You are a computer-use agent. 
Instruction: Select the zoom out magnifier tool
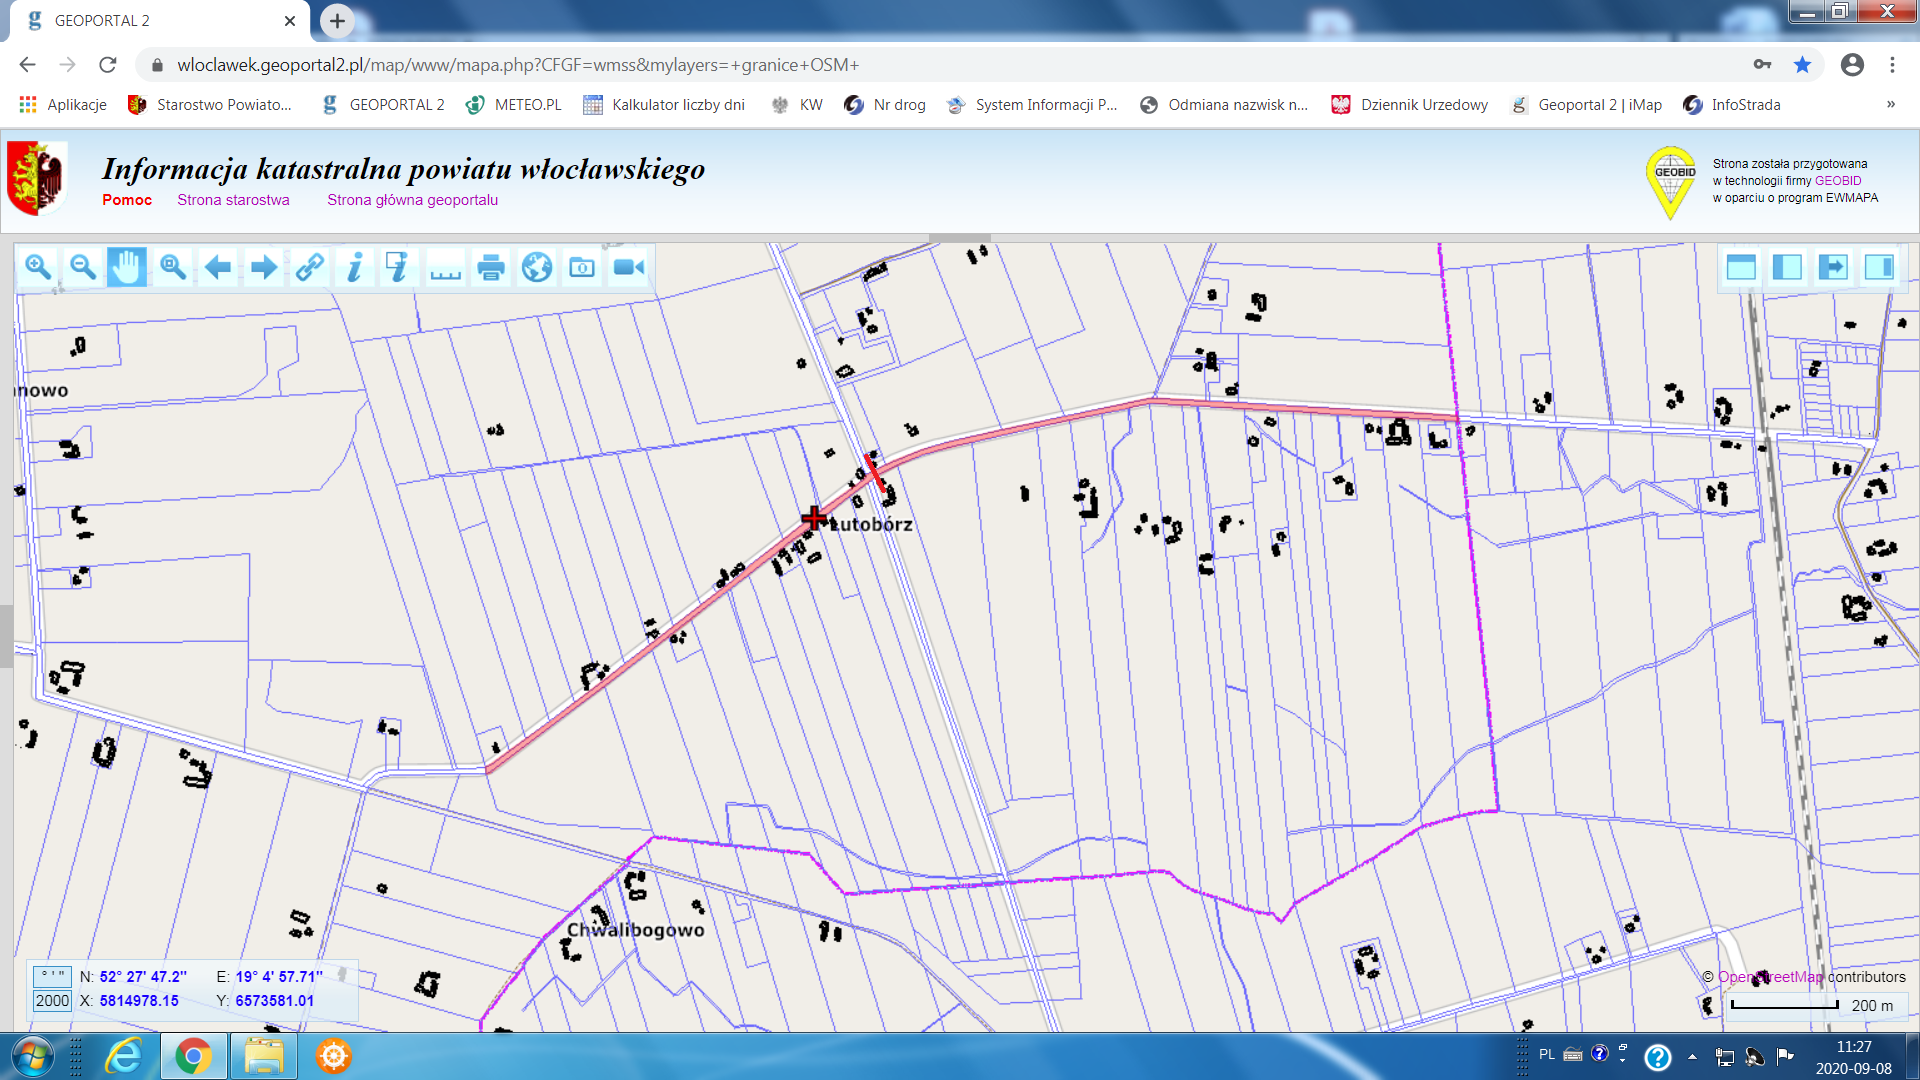[x=83, y=267]
